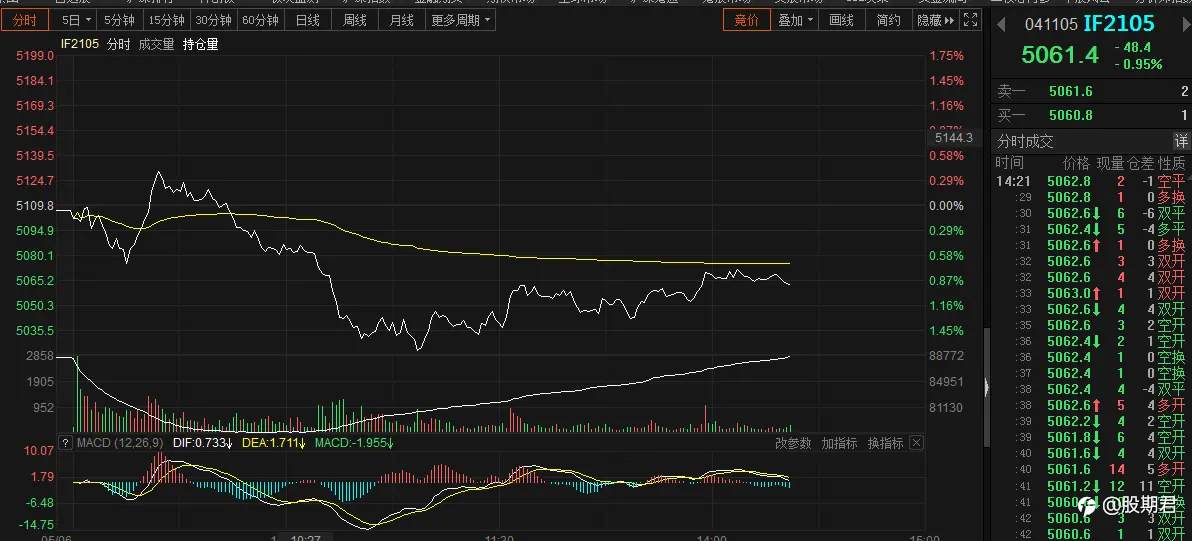Open the 叠加 overlay dropdown
Viewport: 1192px width, 541px height.
point(795,21)
